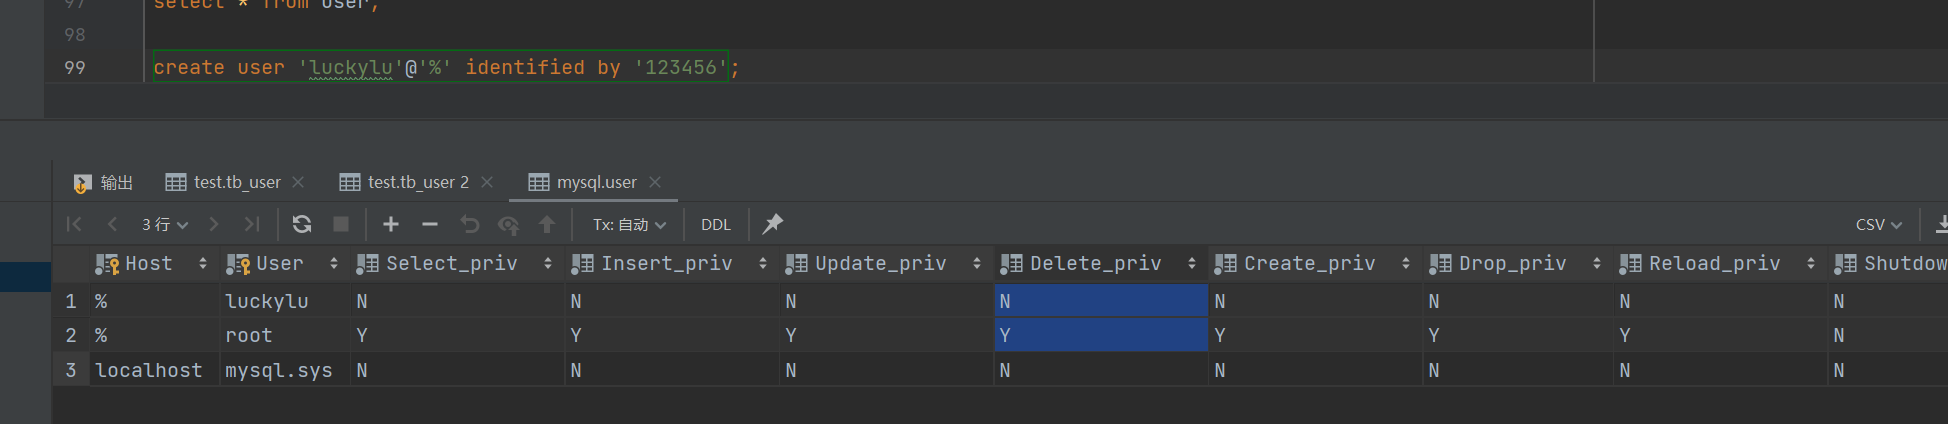Screen dimensions: 1948x424
Task: Select row 3 by its row number
Action: [x=71, y=370]
